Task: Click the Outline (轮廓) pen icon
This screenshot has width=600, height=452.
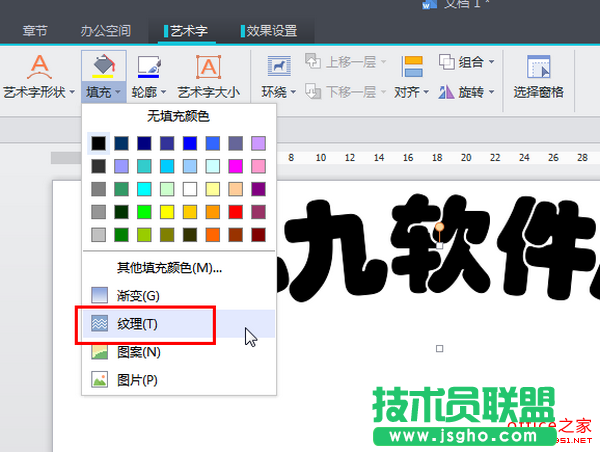Action: pyautogui.click(x=149, y=67)
